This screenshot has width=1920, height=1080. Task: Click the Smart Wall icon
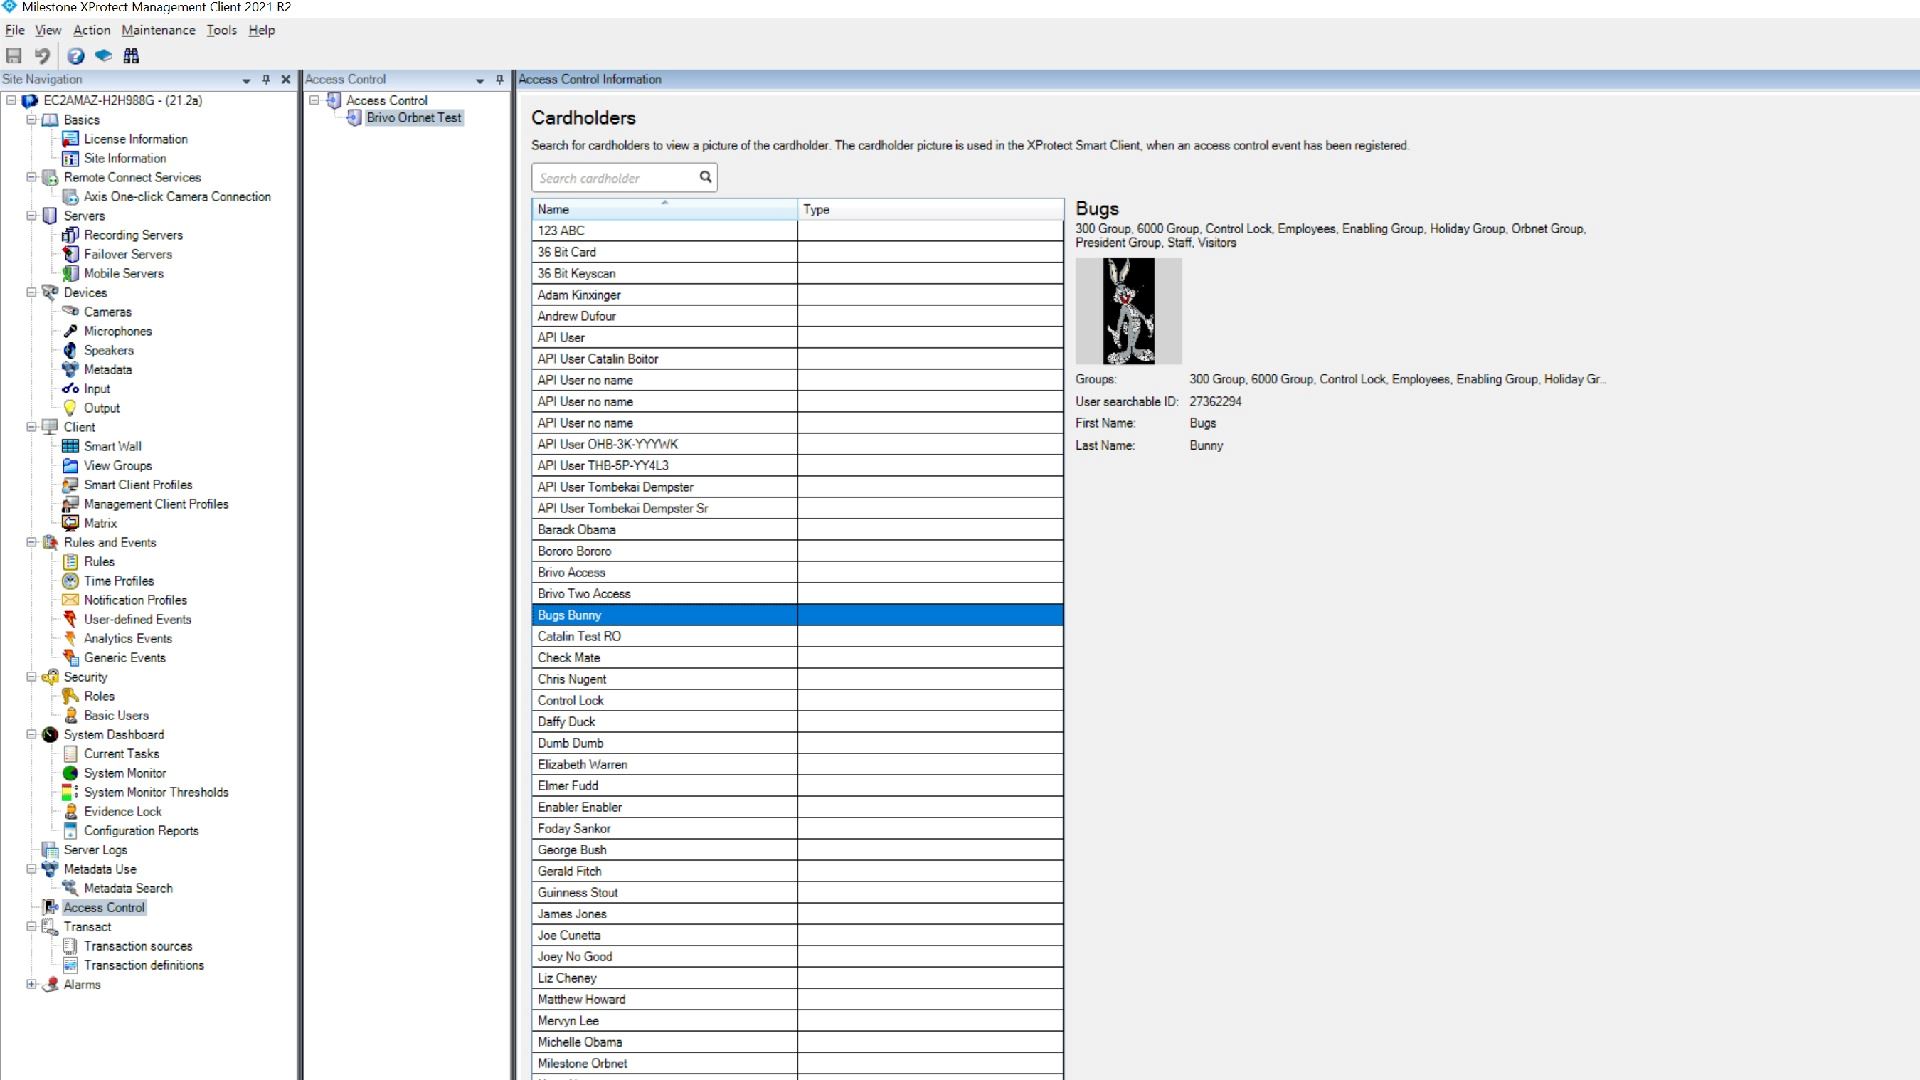[x=71, y=446]
